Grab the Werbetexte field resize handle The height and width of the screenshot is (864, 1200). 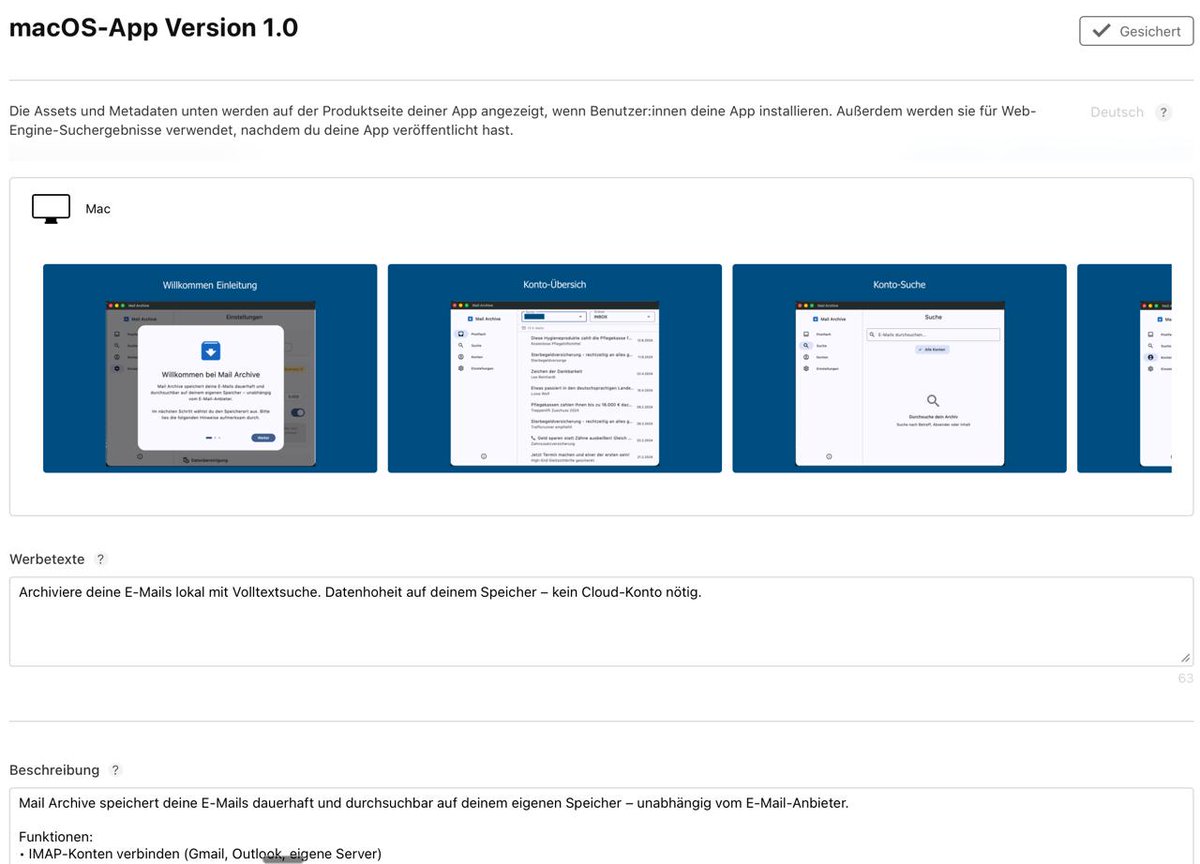(1185, 658)
